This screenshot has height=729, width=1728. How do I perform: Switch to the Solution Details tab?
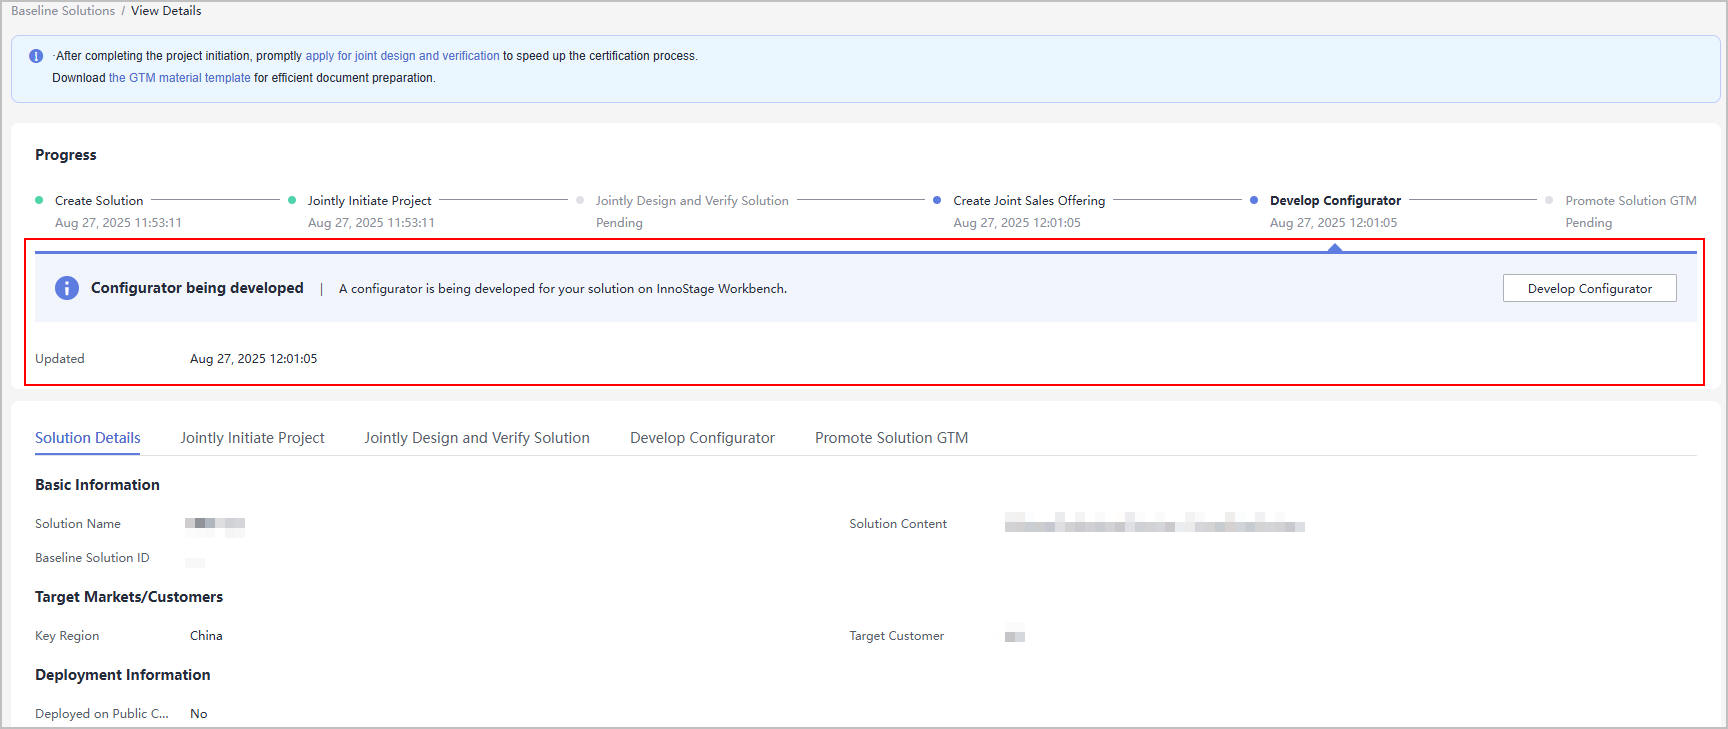tap(88, 438)
